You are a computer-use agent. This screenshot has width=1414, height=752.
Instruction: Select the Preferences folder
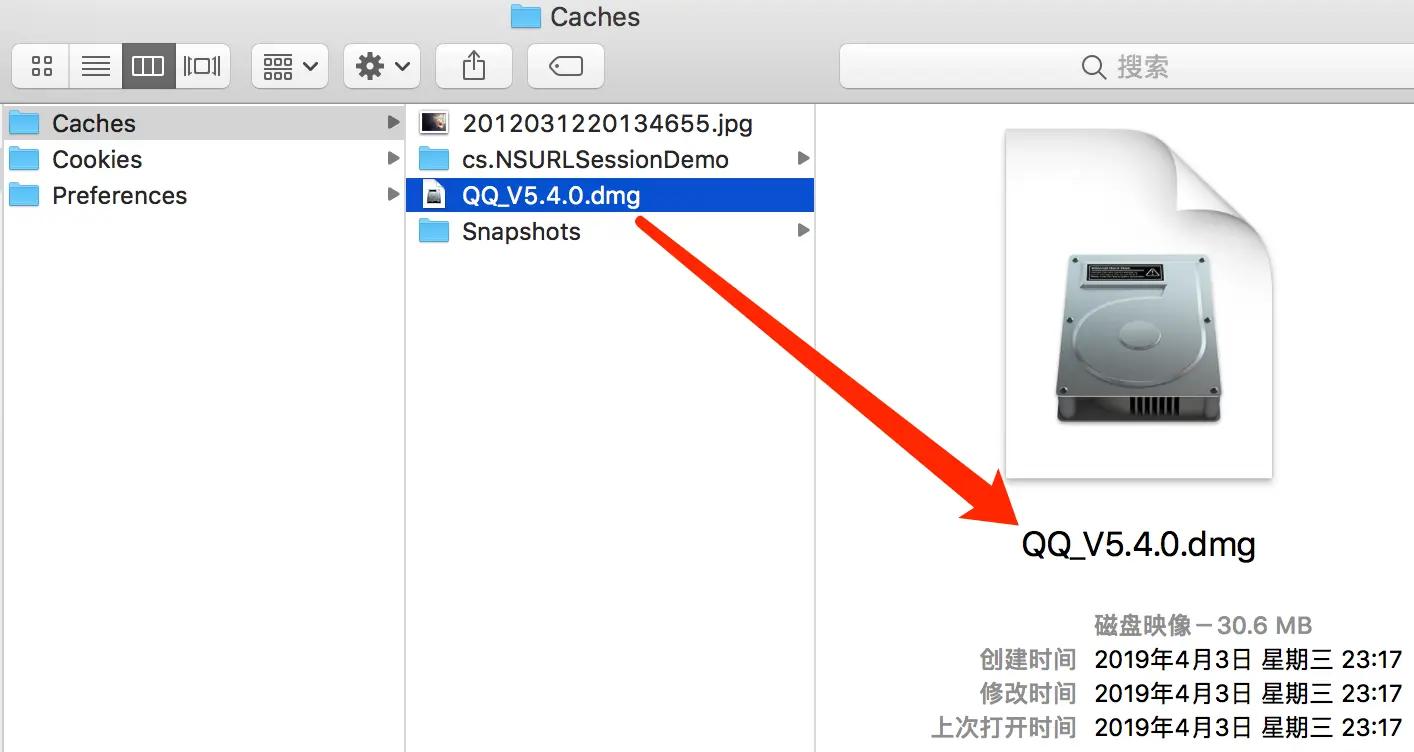point(203,195)
